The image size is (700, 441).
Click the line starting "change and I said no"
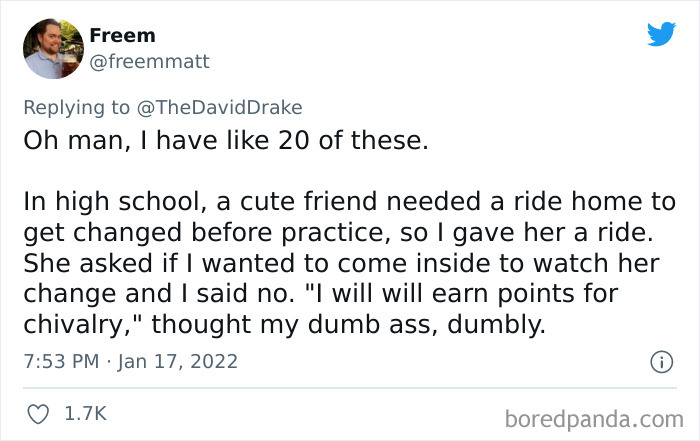320,297
